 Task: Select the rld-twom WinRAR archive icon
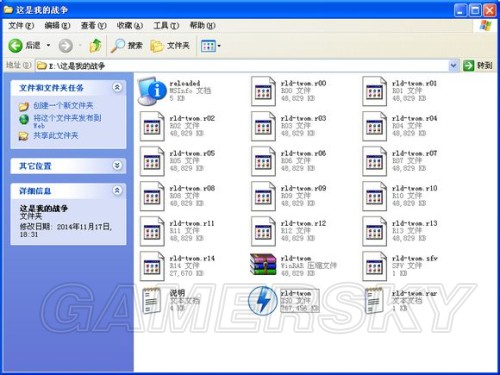point(263,265)
